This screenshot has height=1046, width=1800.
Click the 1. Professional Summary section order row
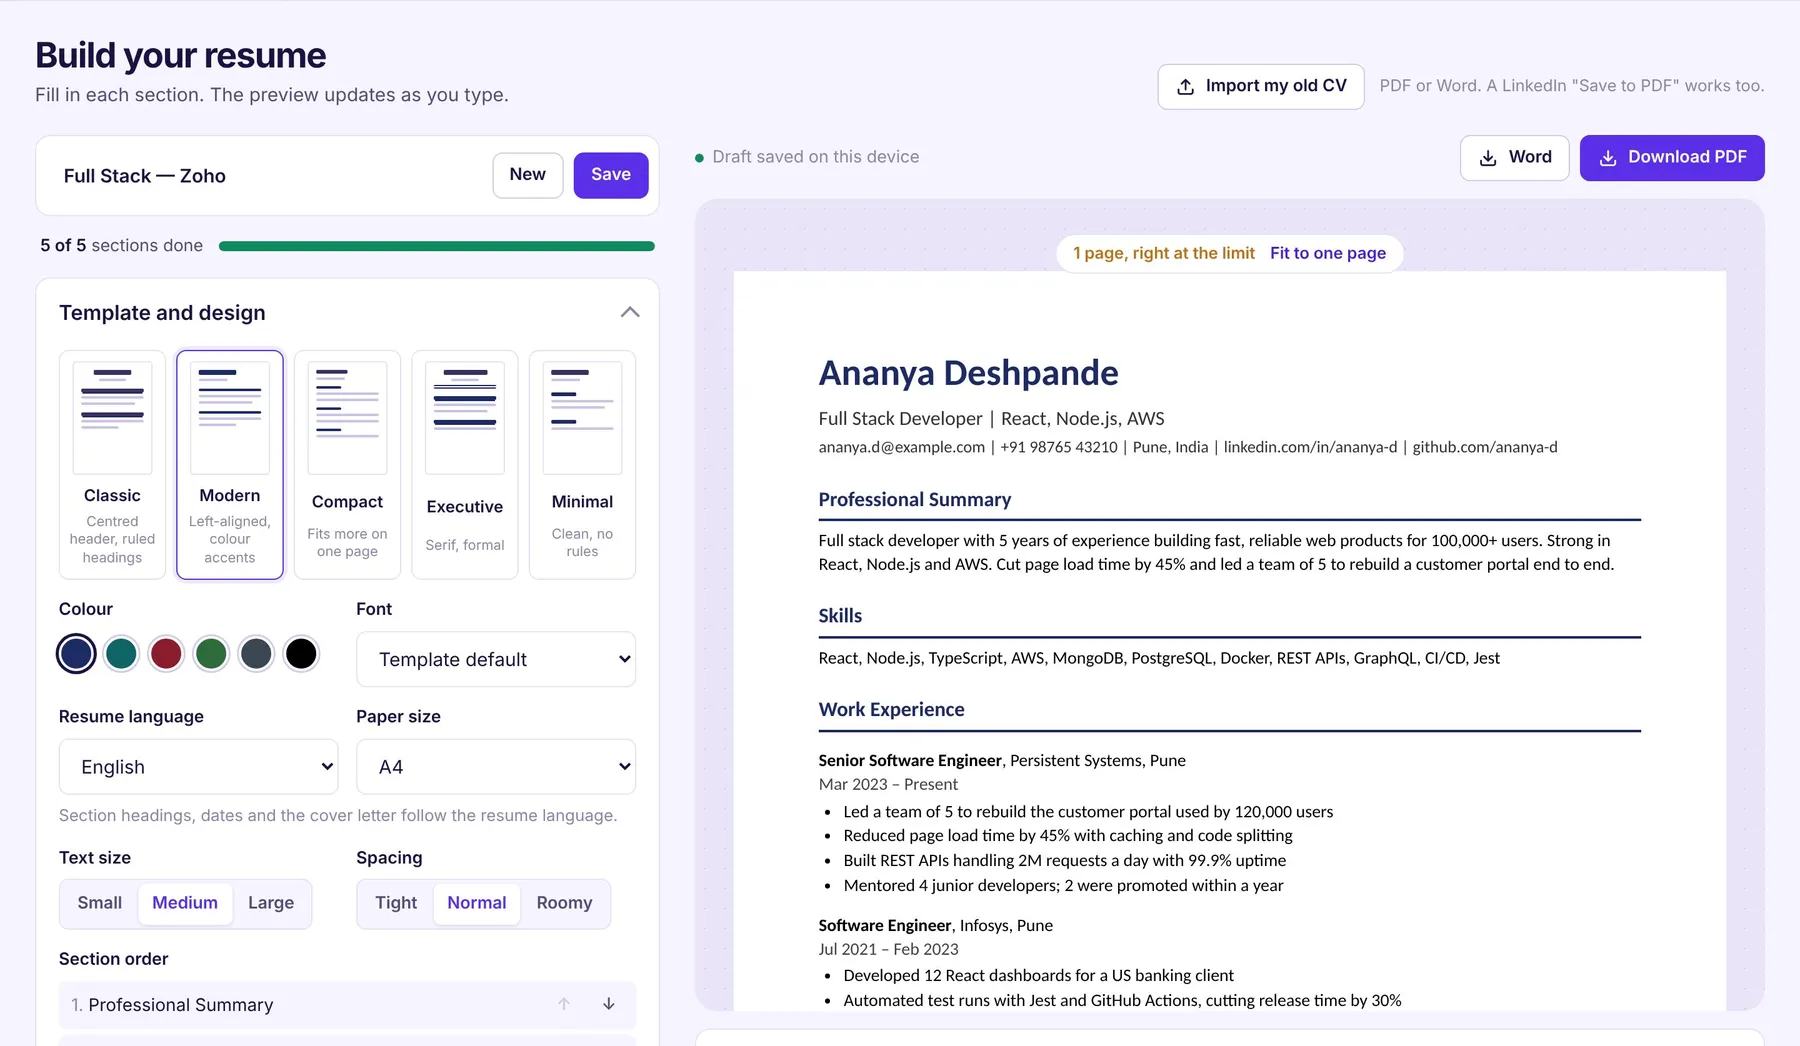tap(347, 1005)
